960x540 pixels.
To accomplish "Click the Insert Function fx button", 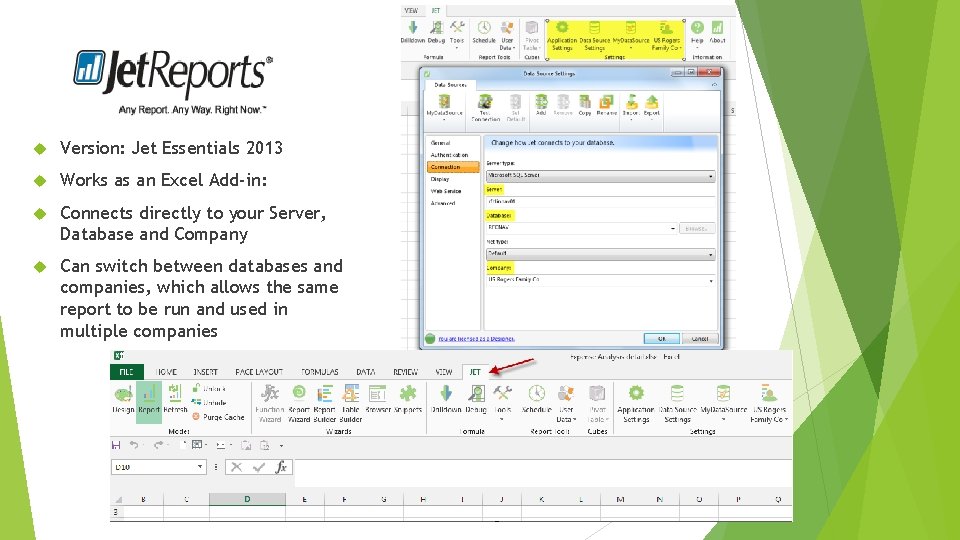I will tap(281, 467).
